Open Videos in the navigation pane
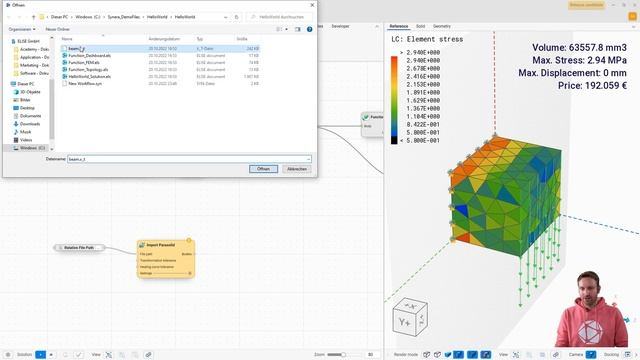 pos(23,140)
